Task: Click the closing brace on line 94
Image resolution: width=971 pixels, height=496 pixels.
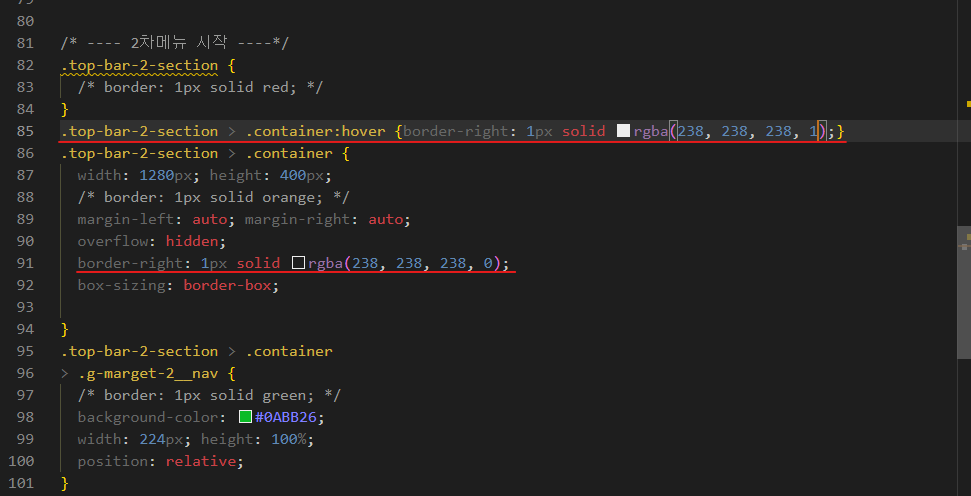Action: tap(64, 329)
